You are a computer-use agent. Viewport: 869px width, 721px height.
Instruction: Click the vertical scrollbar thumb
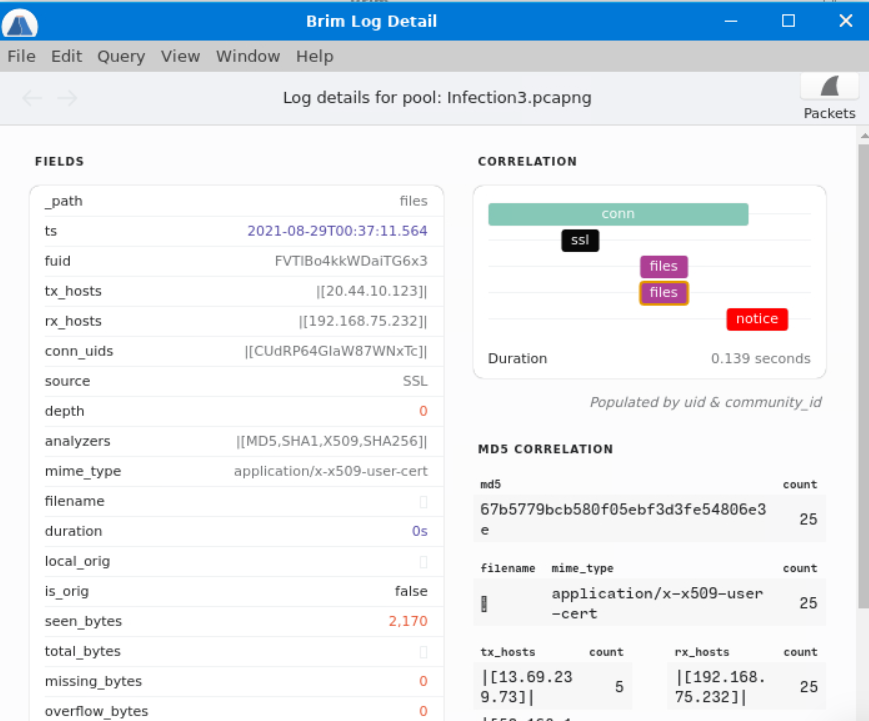click(863, 377)
